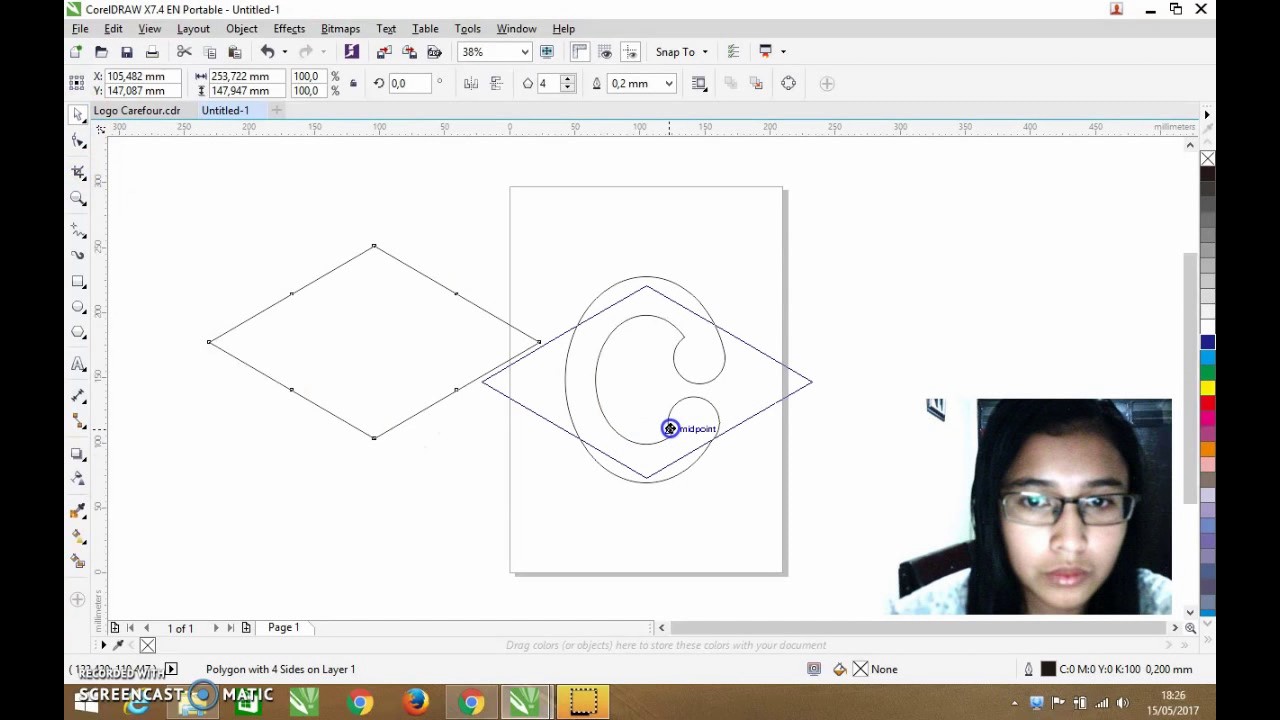
Task: Click the Export icon
Action: [409, 52]
